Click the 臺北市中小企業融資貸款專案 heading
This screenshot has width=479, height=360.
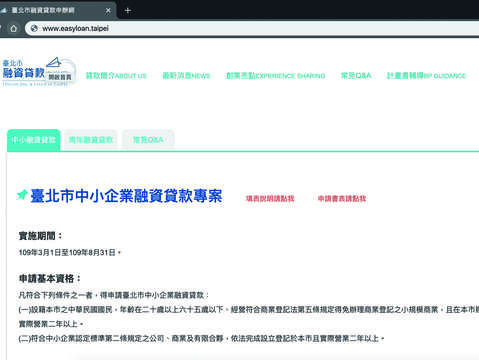[x=126, y=196]
